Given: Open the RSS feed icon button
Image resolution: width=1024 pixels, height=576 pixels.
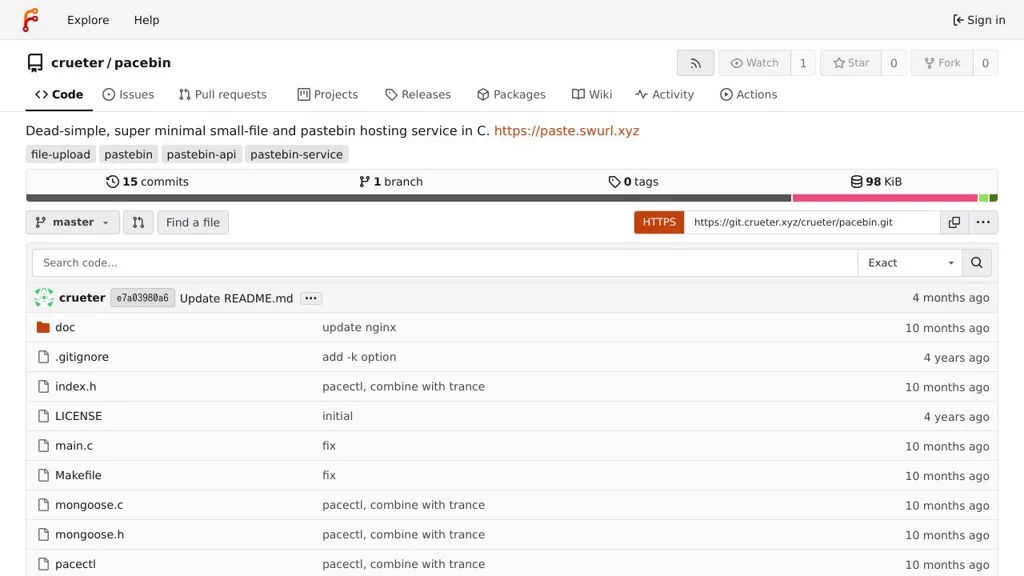Looking at the screenshot, I should 695,63.
